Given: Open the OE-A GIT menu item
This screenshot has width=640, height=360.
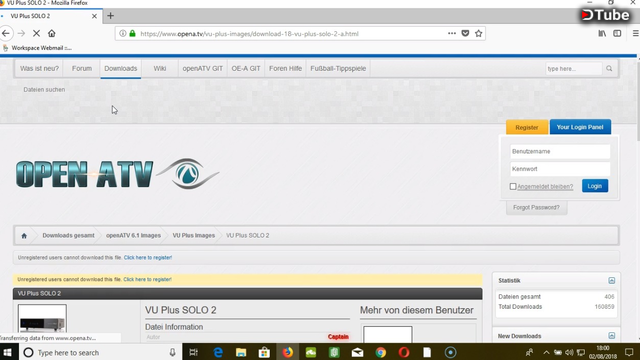Looking at the screenshot, I should 246,69.
